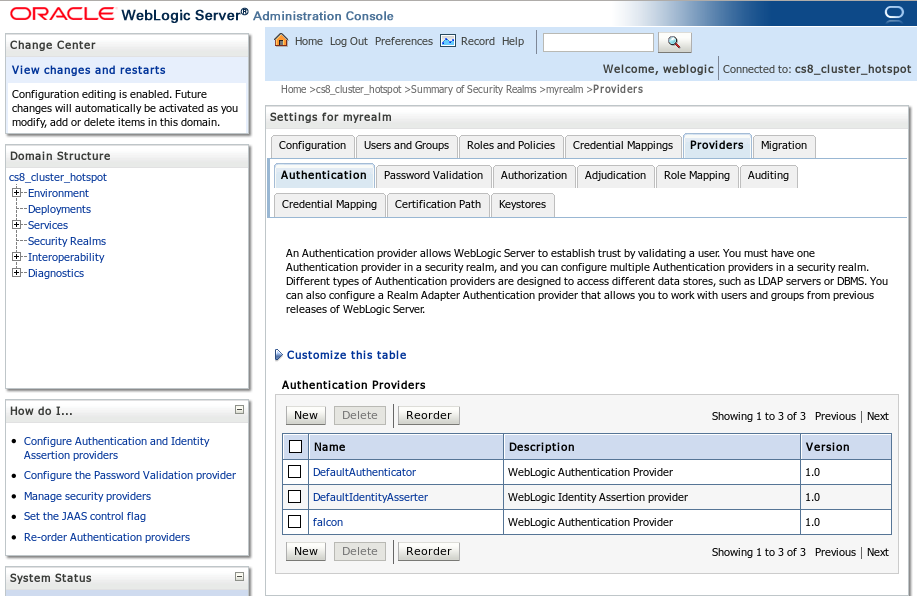
Task: Click the Home house icon
Action: pos(281,40)
